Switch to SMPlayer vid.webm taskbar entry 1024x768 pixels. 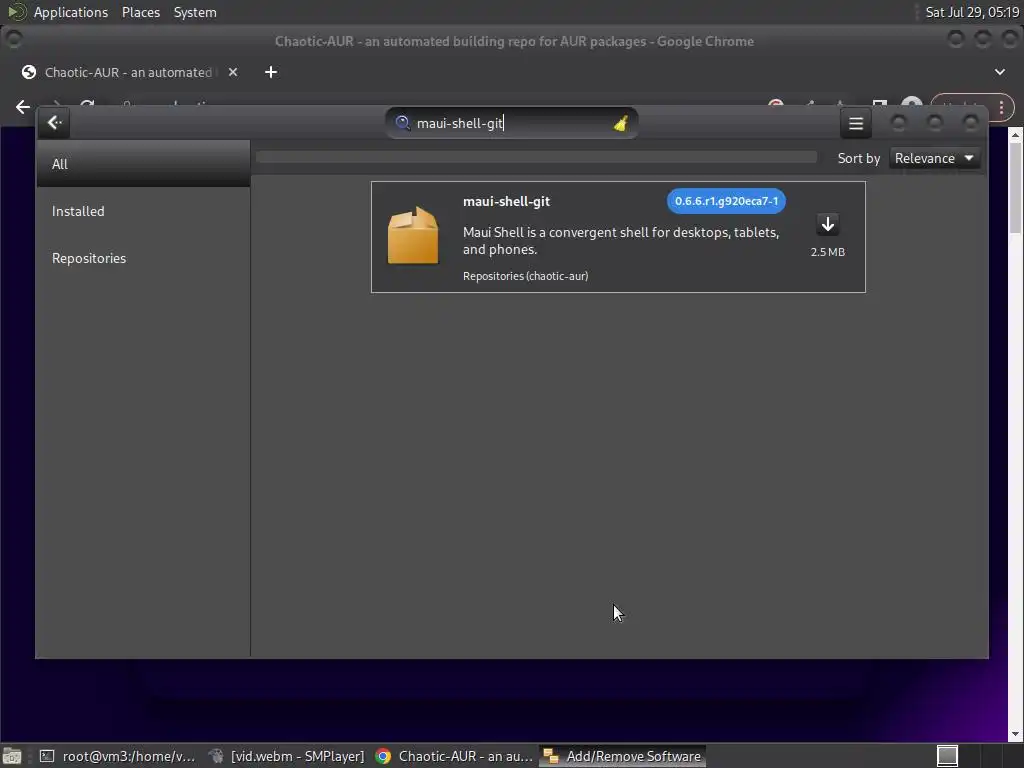pos(287,756)
